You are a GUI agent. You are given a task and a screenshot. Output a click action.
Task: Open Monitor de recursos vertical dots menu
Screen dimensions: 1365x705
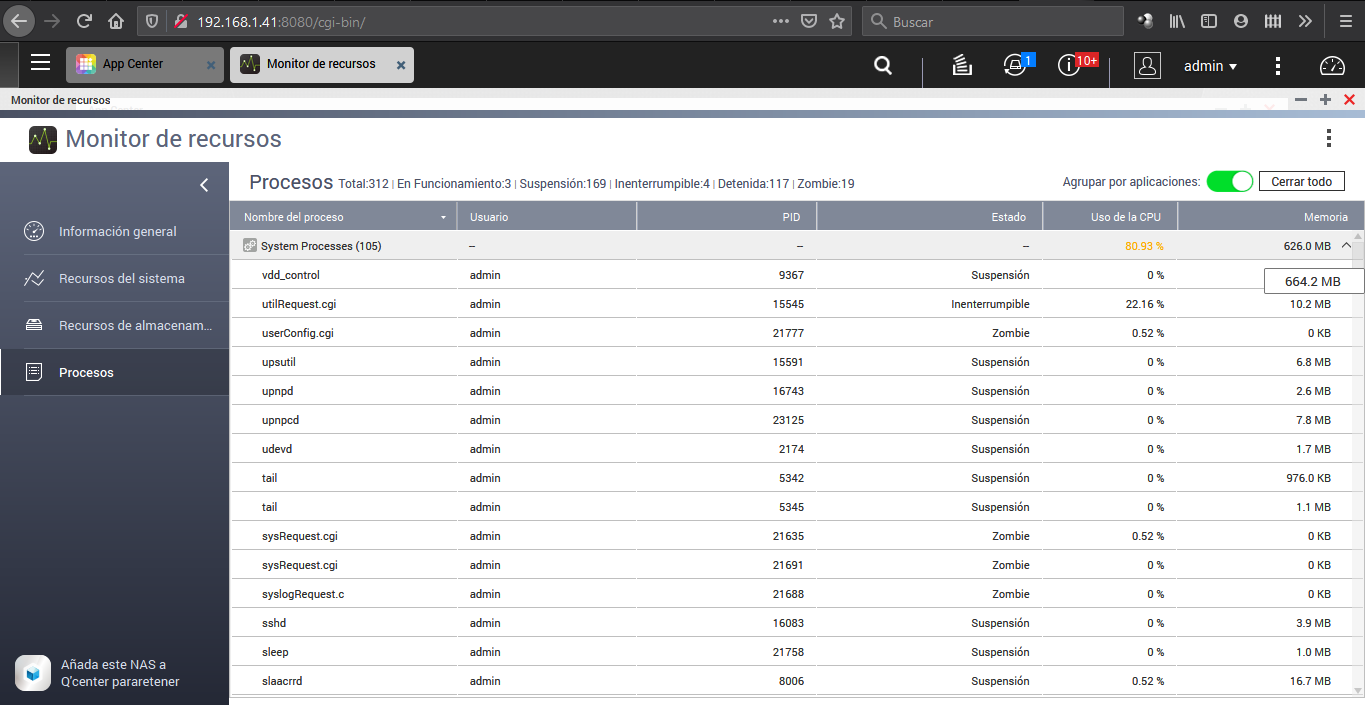click(1328, 138)
